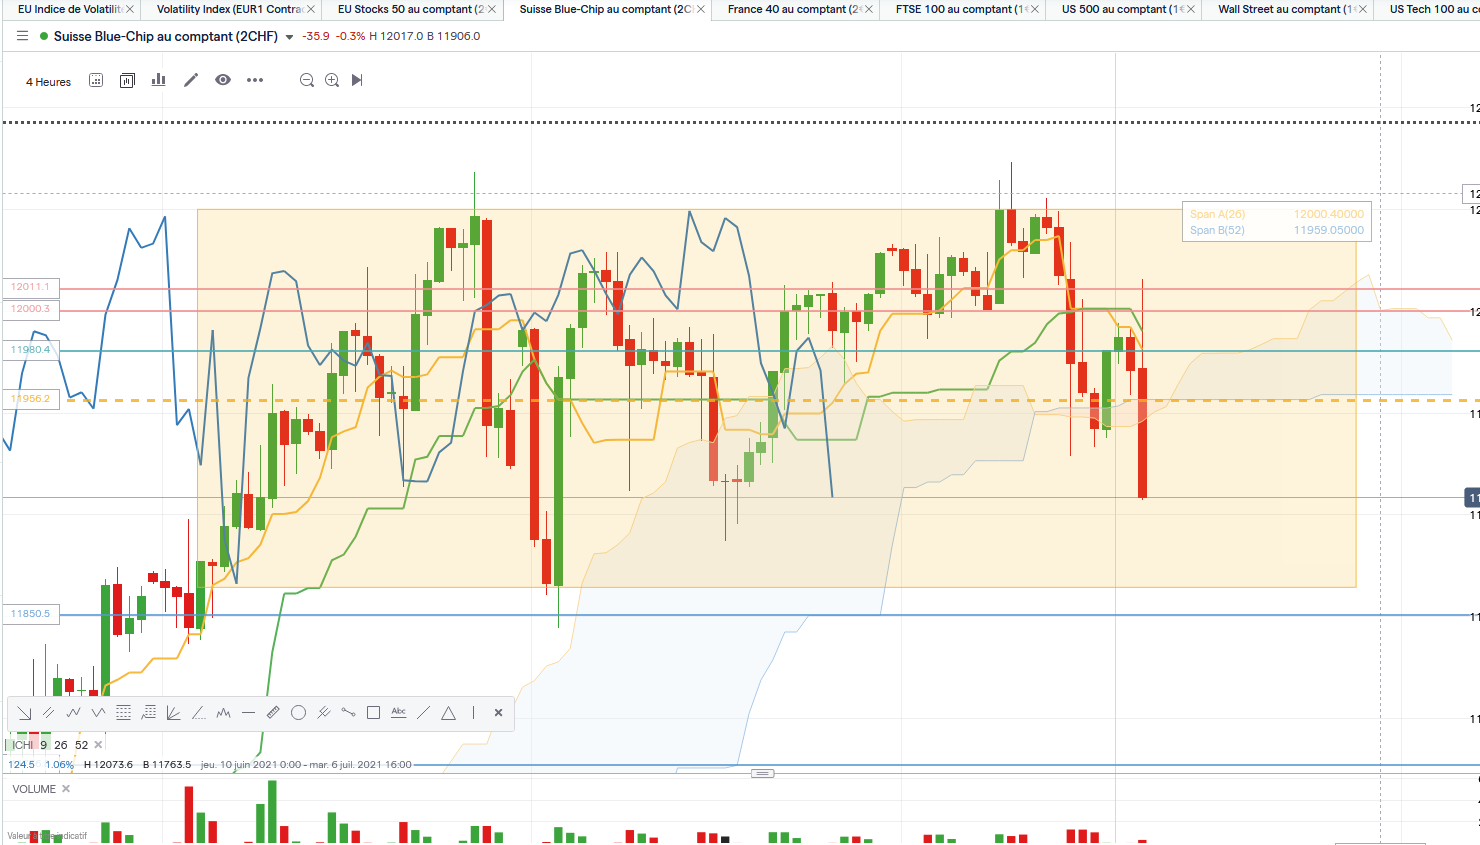
Task: Choose the rectangle shape tool
Action: click(x=373, y=713)
